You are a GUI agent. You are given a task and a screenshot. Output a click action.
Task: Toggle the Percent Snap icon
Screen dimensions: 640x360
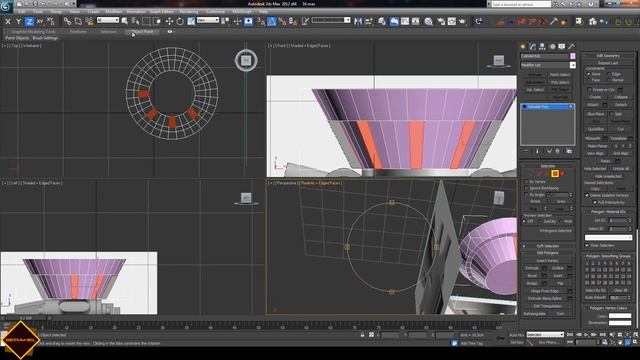[282, 21]
